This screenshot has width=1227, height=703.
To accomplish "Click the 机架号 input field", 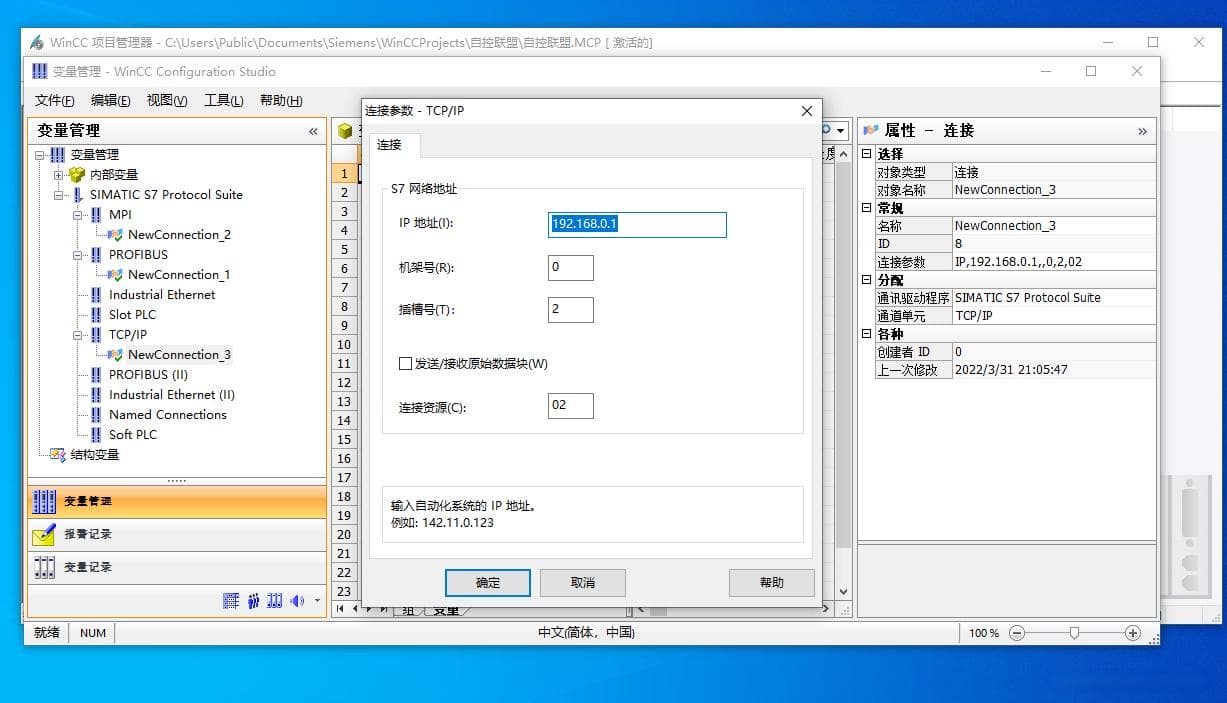I will coord(571,268).
